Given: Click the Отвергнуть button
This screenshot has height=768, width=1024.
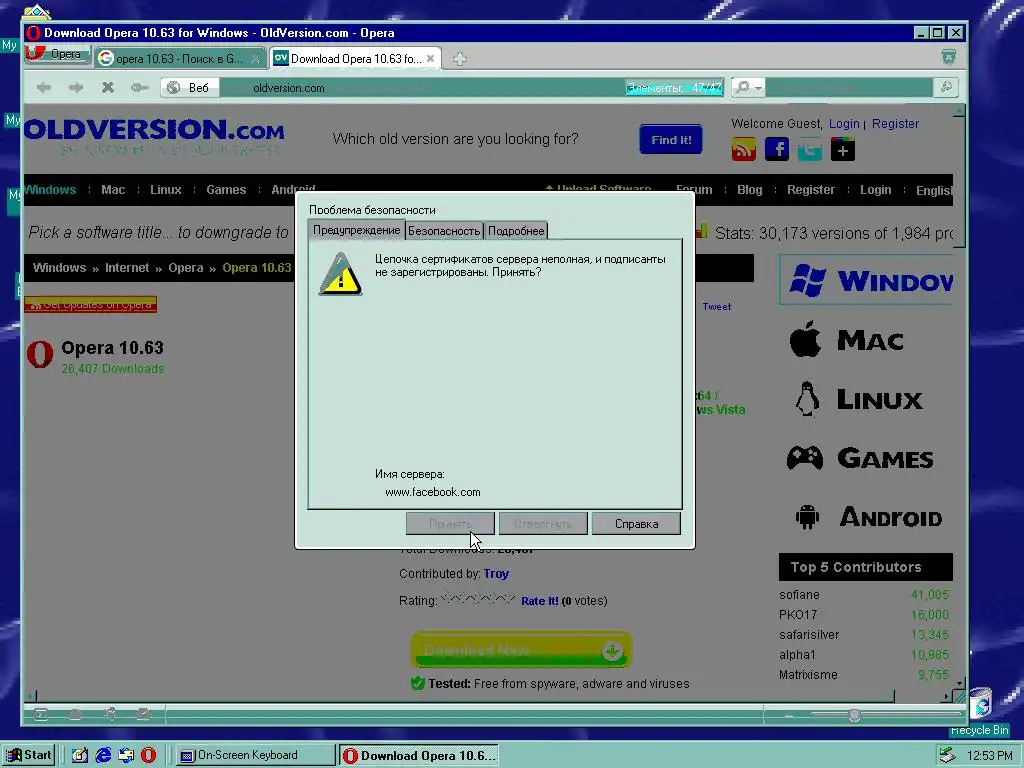Looking at the screenshot, I should click(543, 524).
